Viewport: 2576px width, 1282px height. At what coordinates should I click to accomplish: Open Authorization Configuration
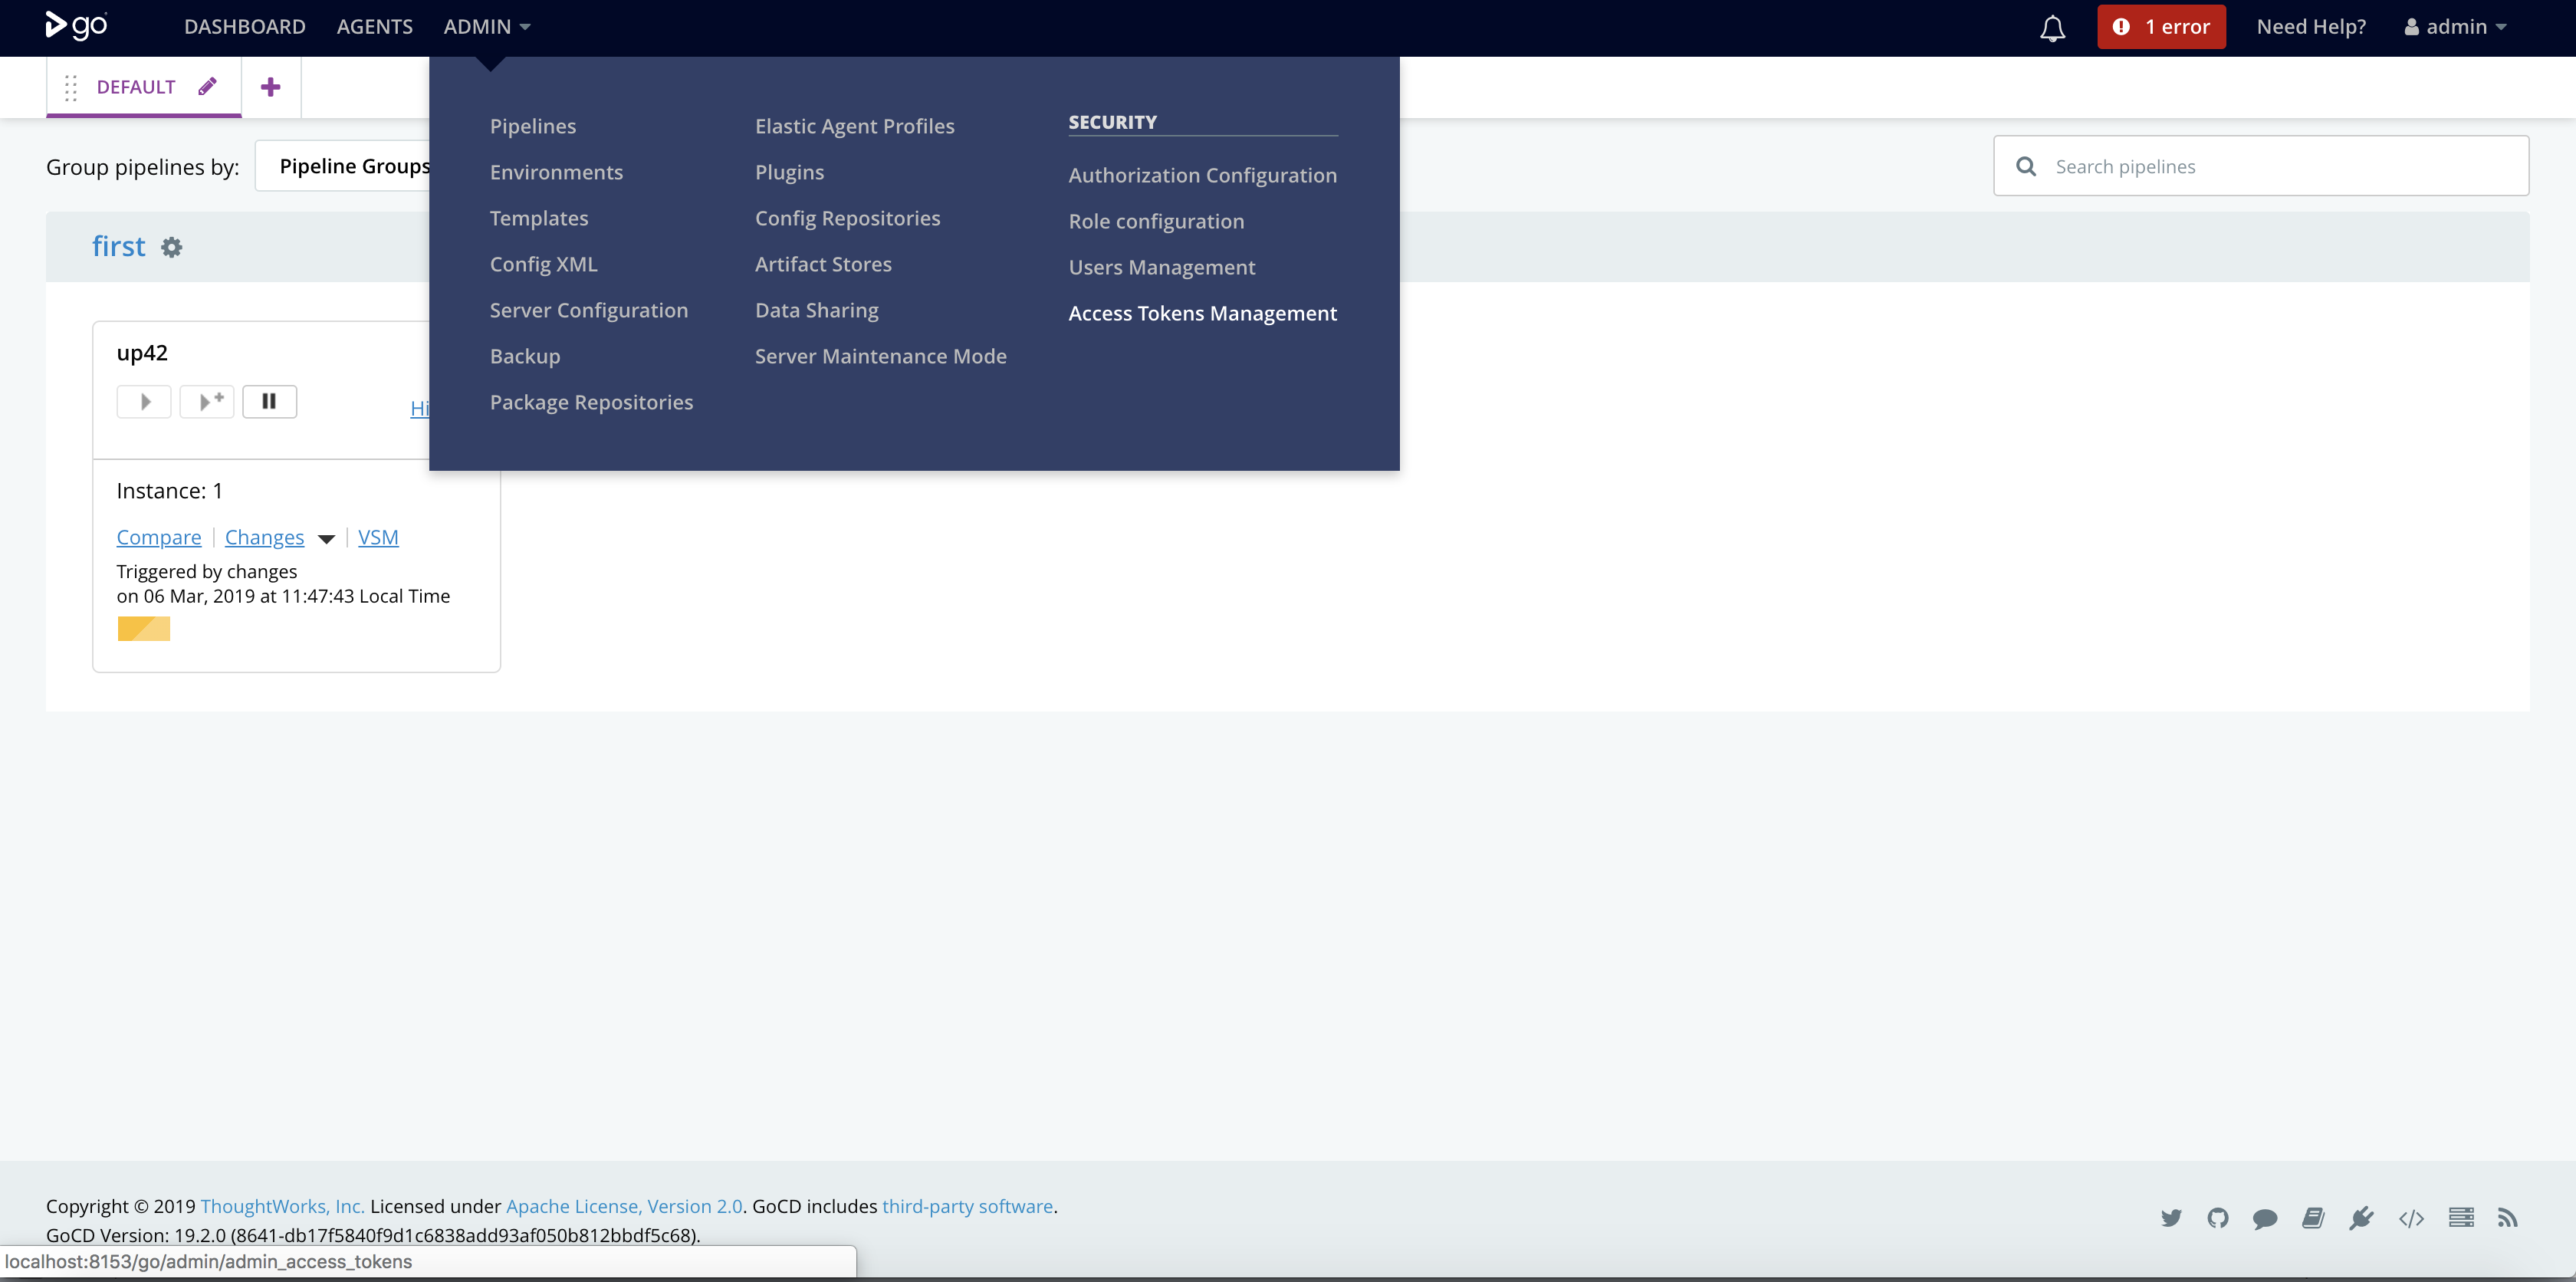tap(1203, 175)
